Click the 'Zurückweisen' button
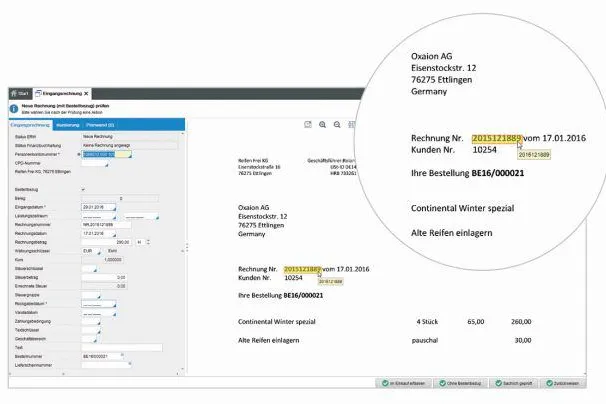This screenshot has height=404, width=606. (x=562, y=383)
